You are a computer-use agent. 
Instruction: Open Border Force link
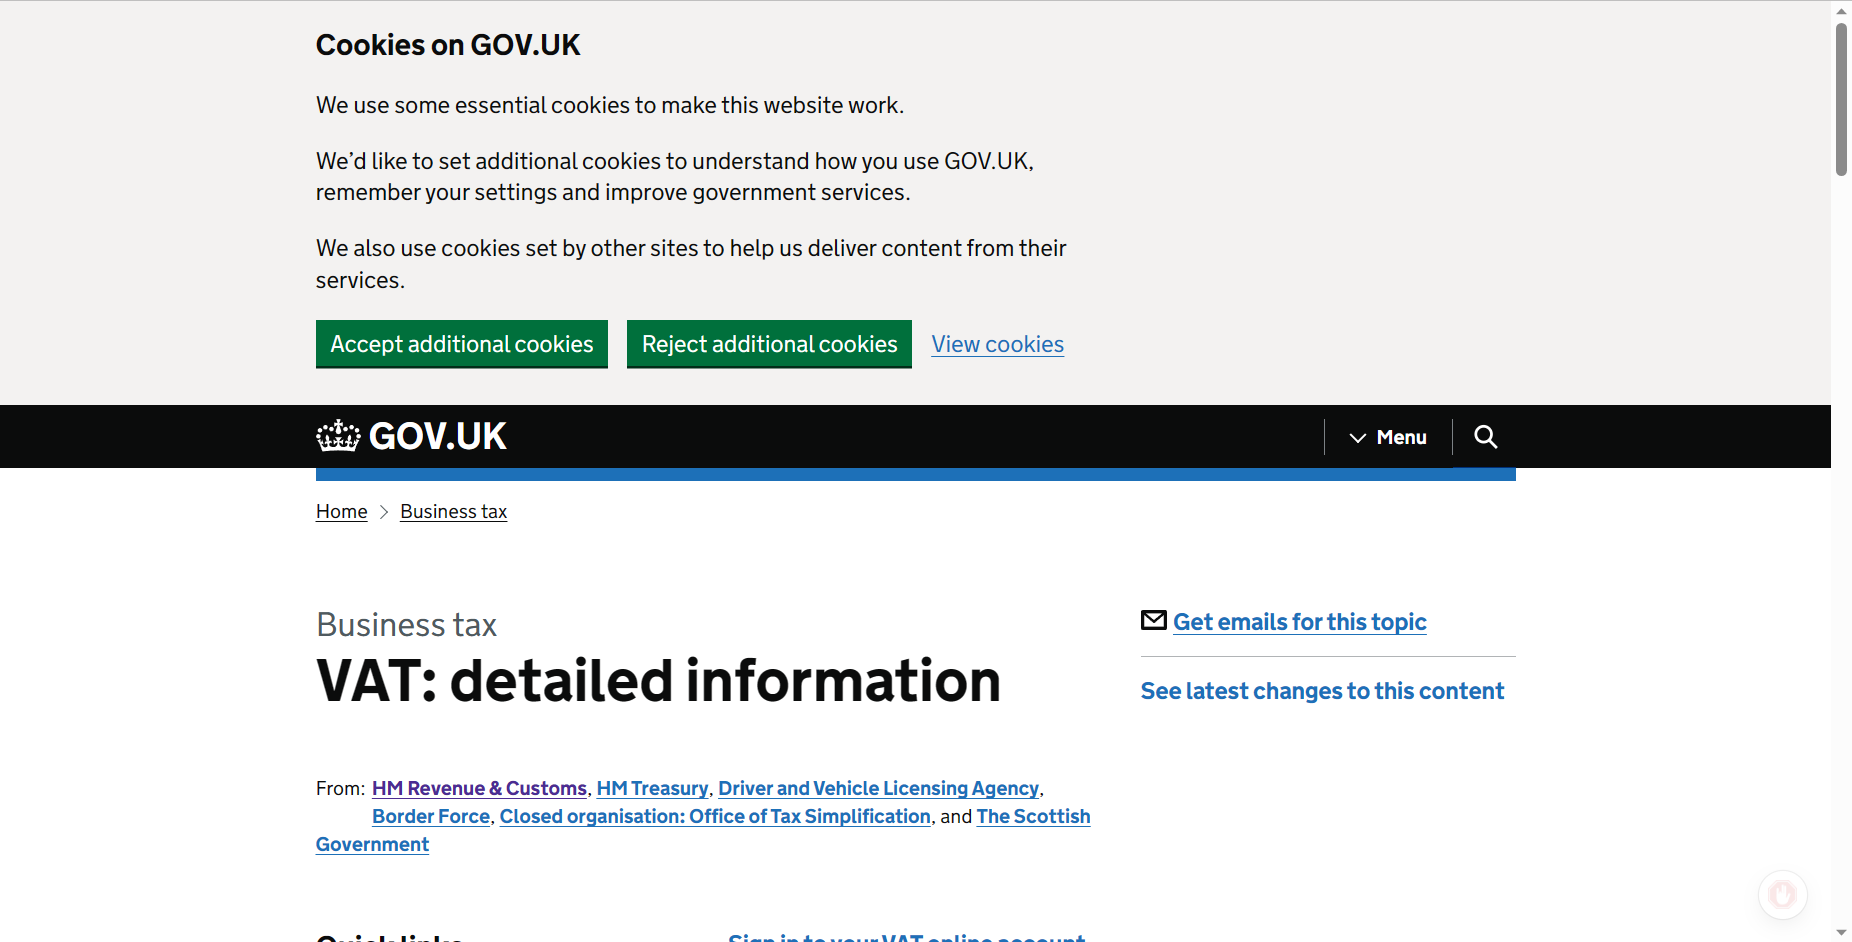(x=431, y=816)
